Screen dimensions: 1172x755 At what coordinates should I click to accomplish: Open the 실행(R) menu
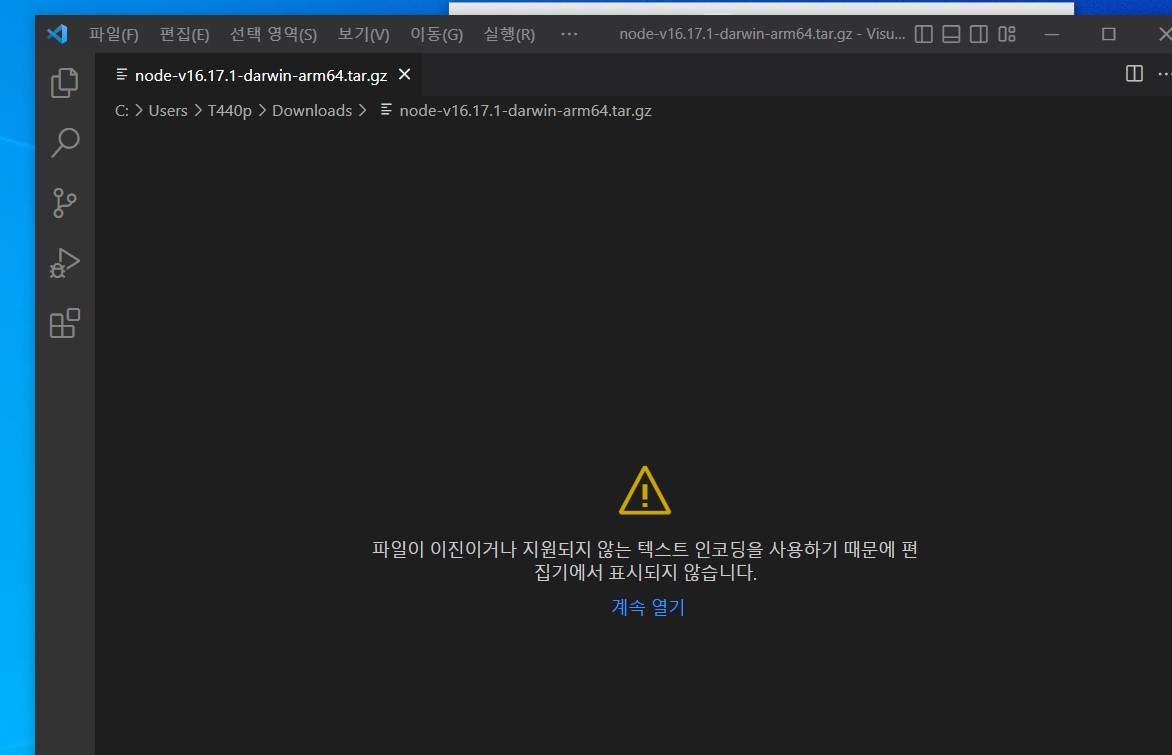(x=509, y=34)
